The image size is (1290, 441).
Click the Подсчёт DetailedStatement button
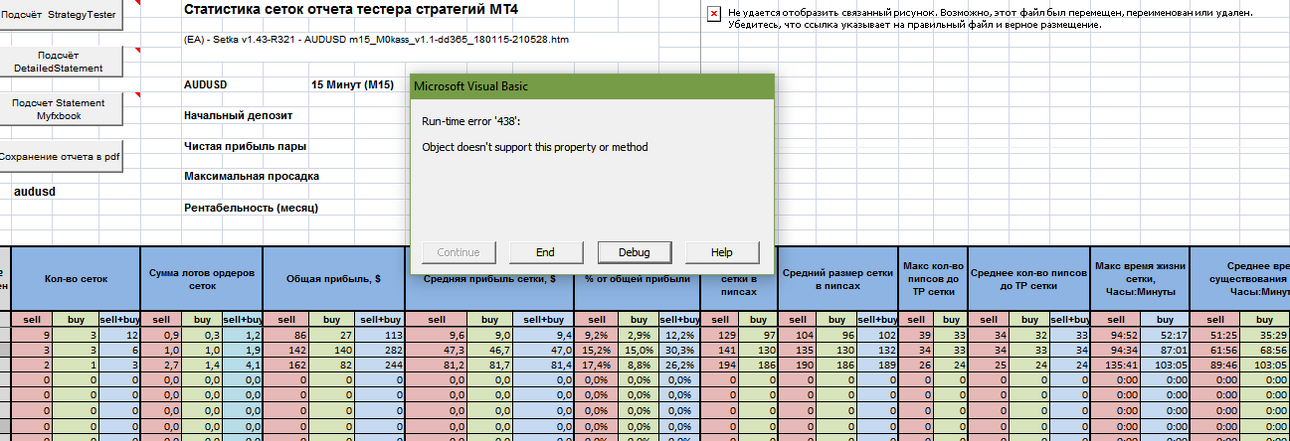tap(61, 62)
